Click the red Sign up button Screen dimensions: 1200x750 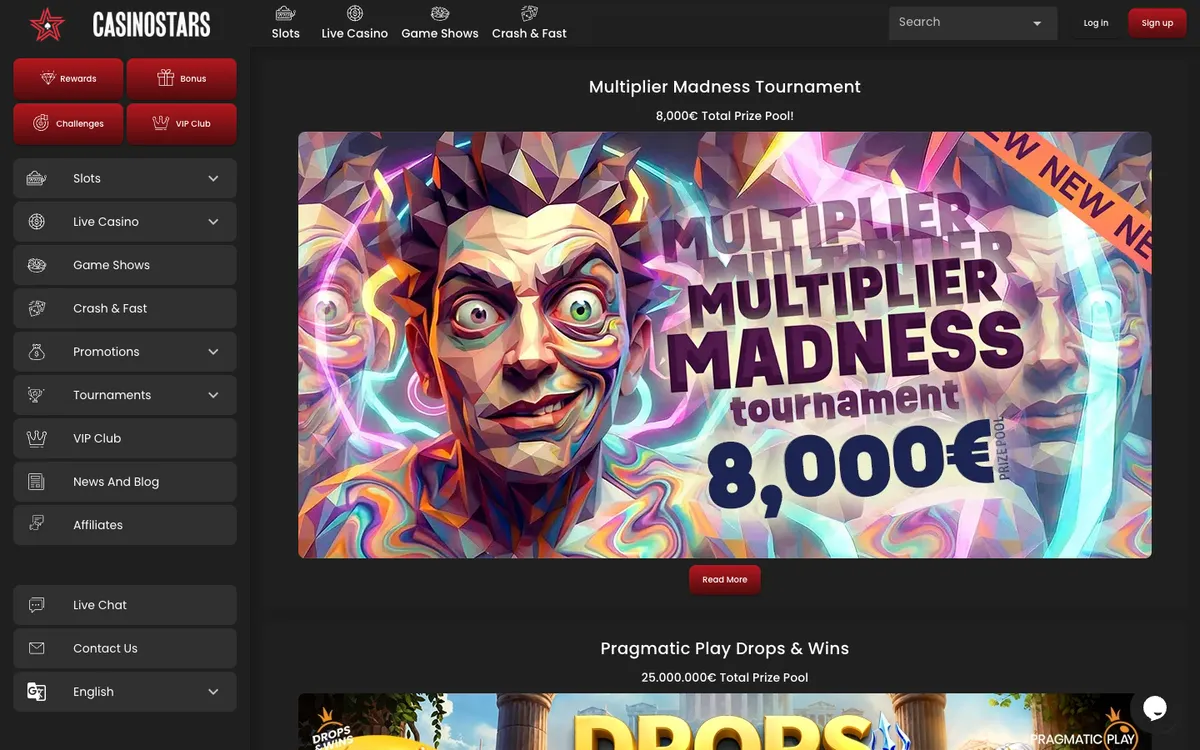pos(1157,23)
